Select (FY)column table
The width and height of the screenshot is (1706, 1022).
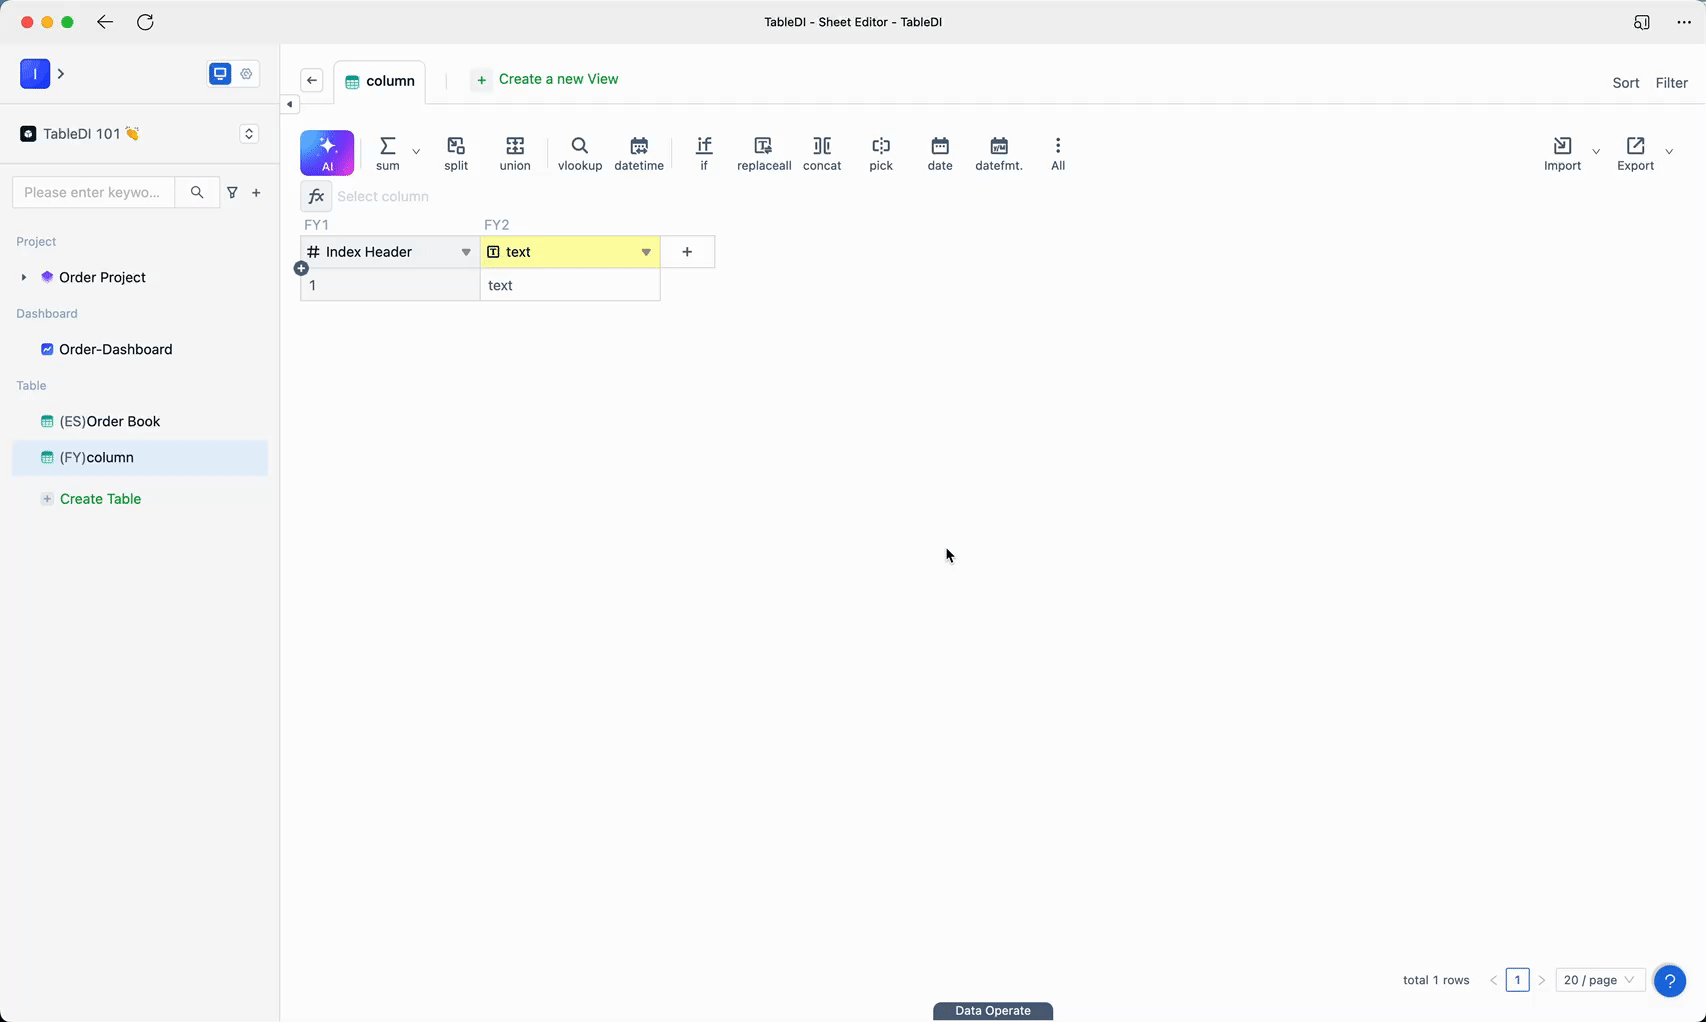pos(140,457)
